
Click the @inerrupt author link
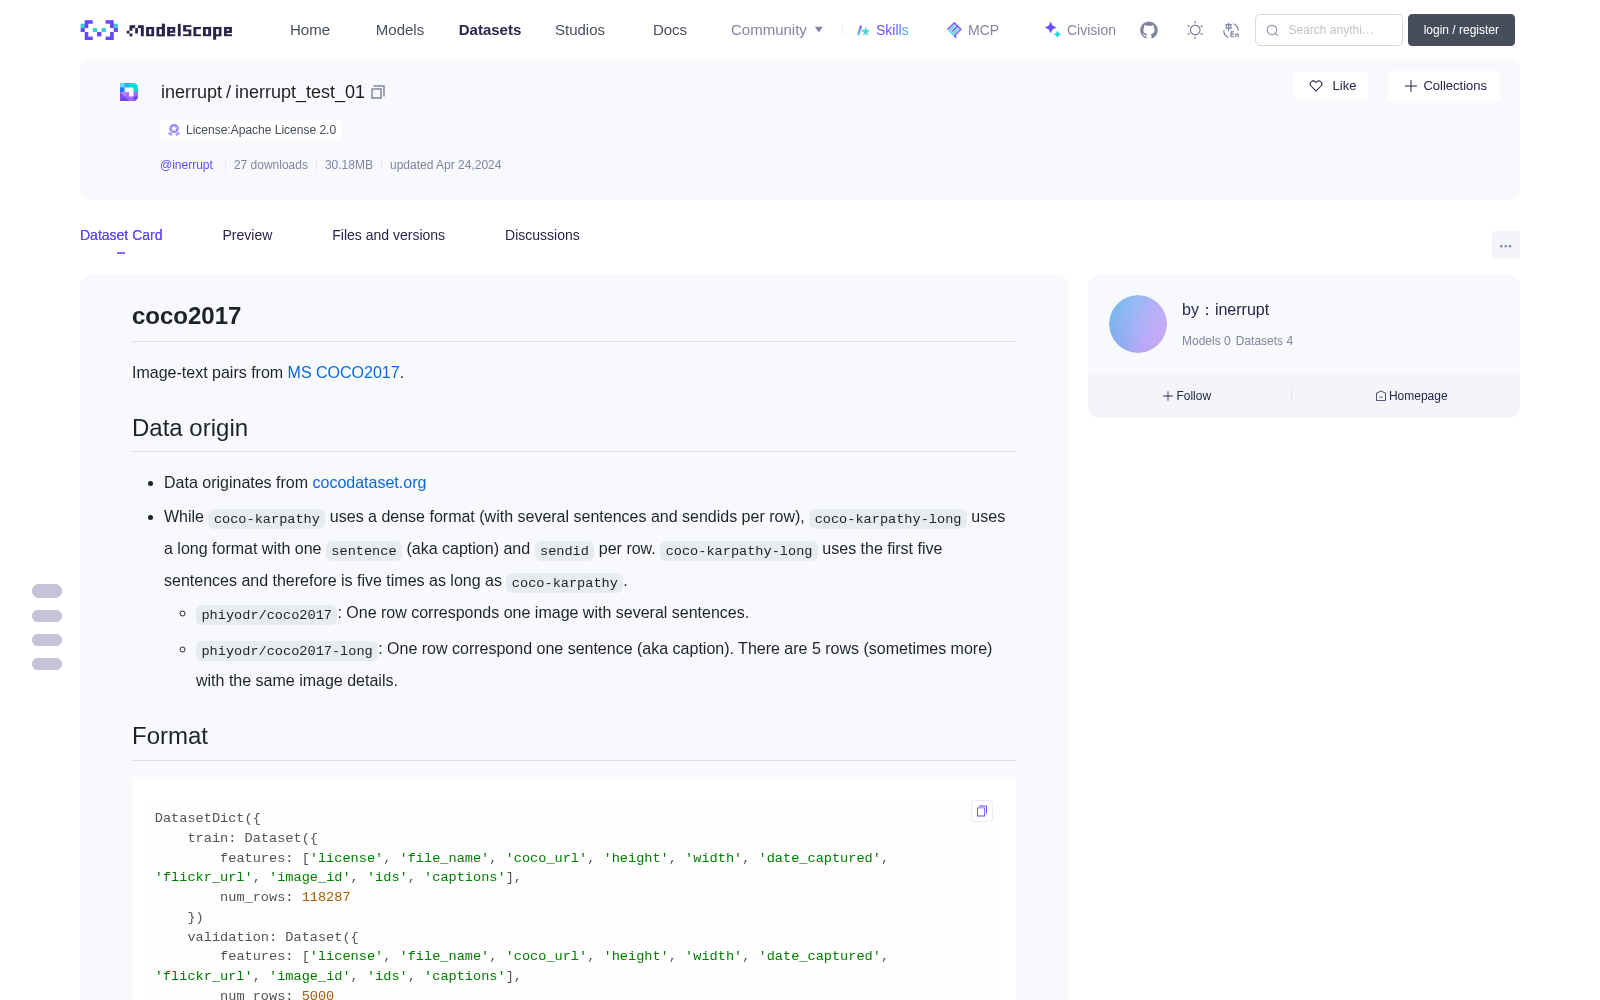[x=186, y=165]
